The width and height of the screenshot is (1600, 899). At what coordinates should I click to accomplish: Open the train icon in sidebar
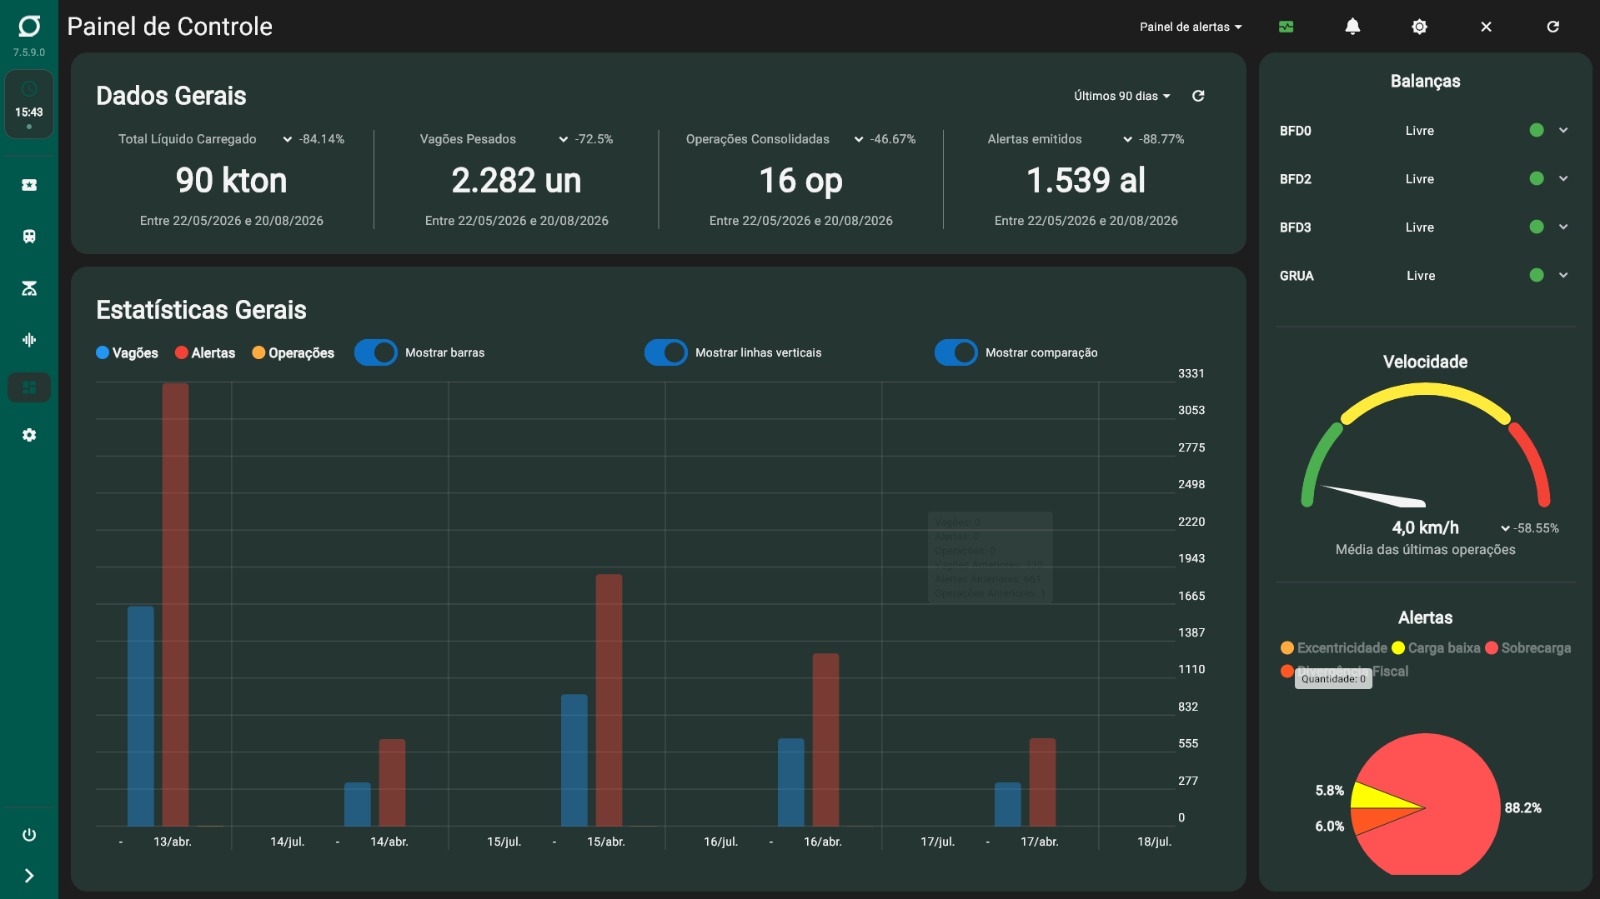coord(29,236)
